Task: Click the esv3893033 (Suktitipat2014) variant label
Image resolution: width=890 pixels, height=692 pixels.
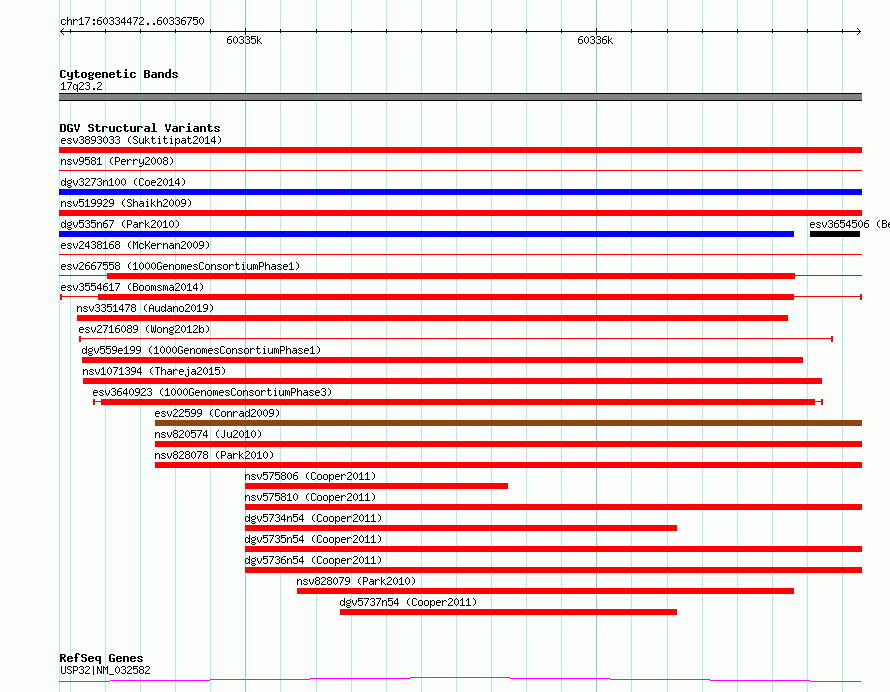Action: pyautogui.click(x=141, y=140)
